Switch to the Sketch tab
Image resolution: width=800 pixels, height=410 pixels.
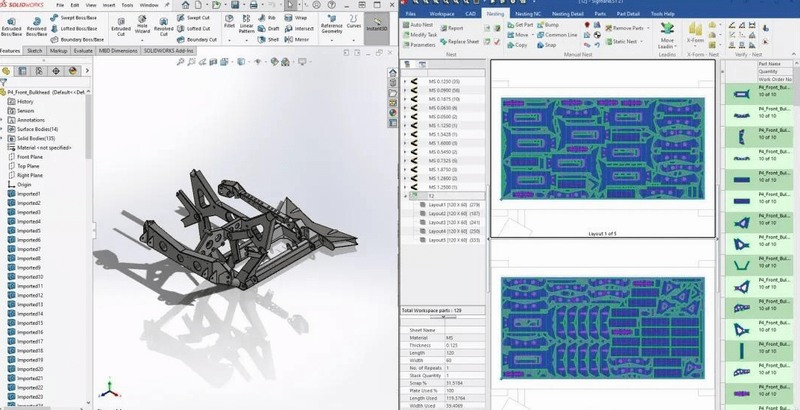34,49
